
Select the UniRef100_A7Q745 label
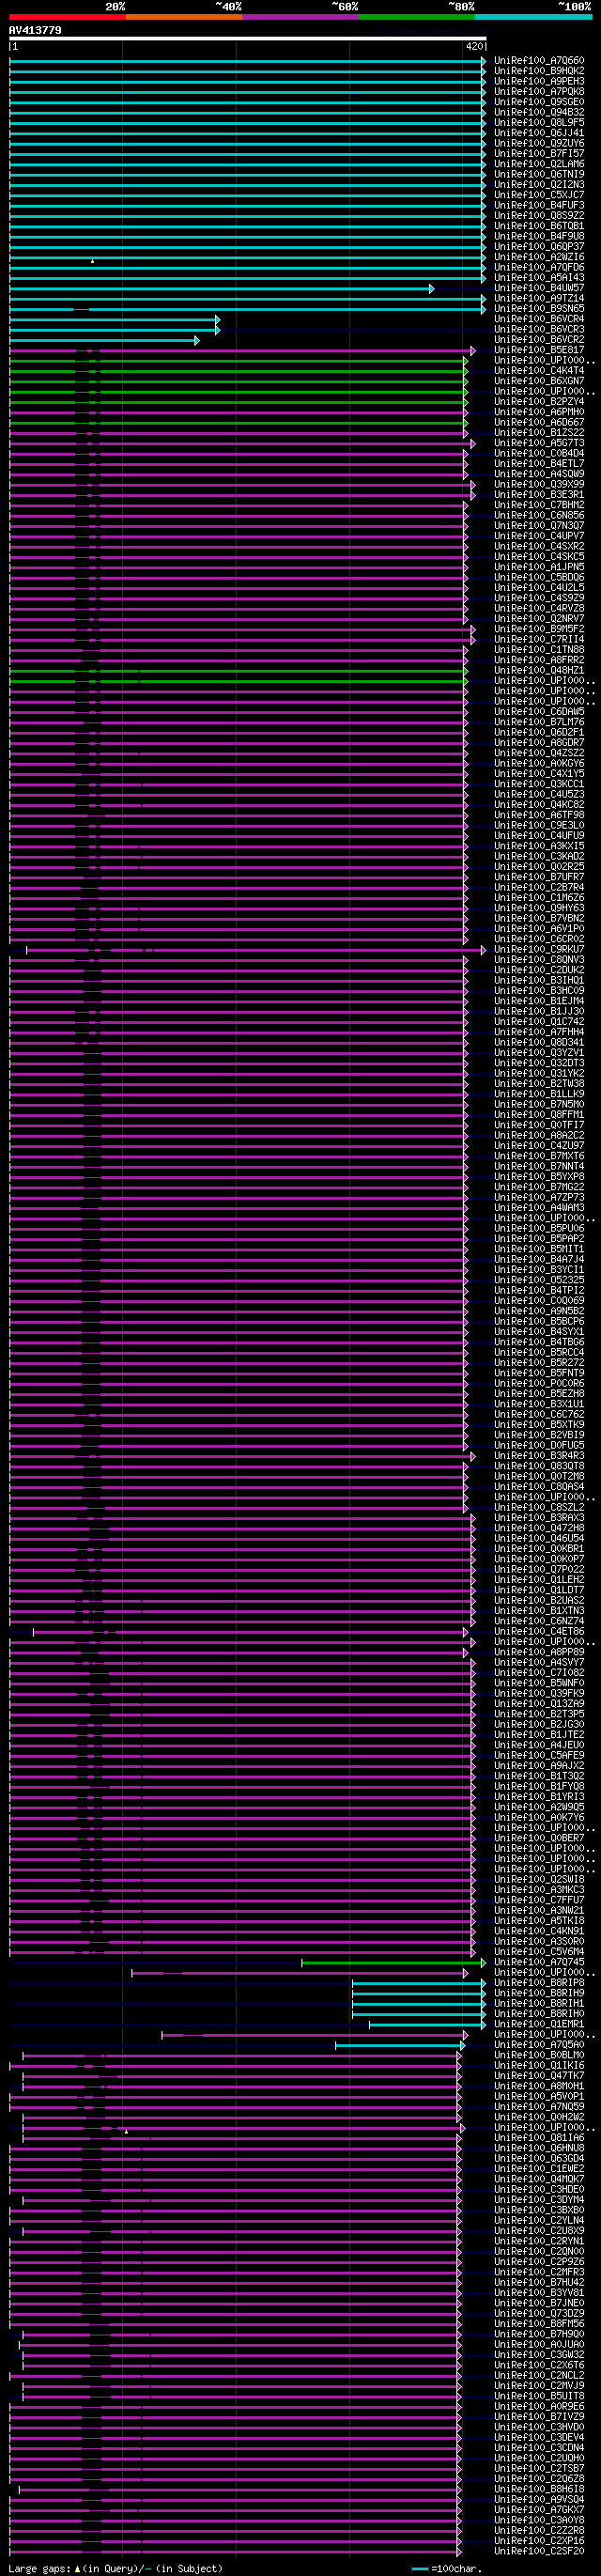[x=539, y=1963]
